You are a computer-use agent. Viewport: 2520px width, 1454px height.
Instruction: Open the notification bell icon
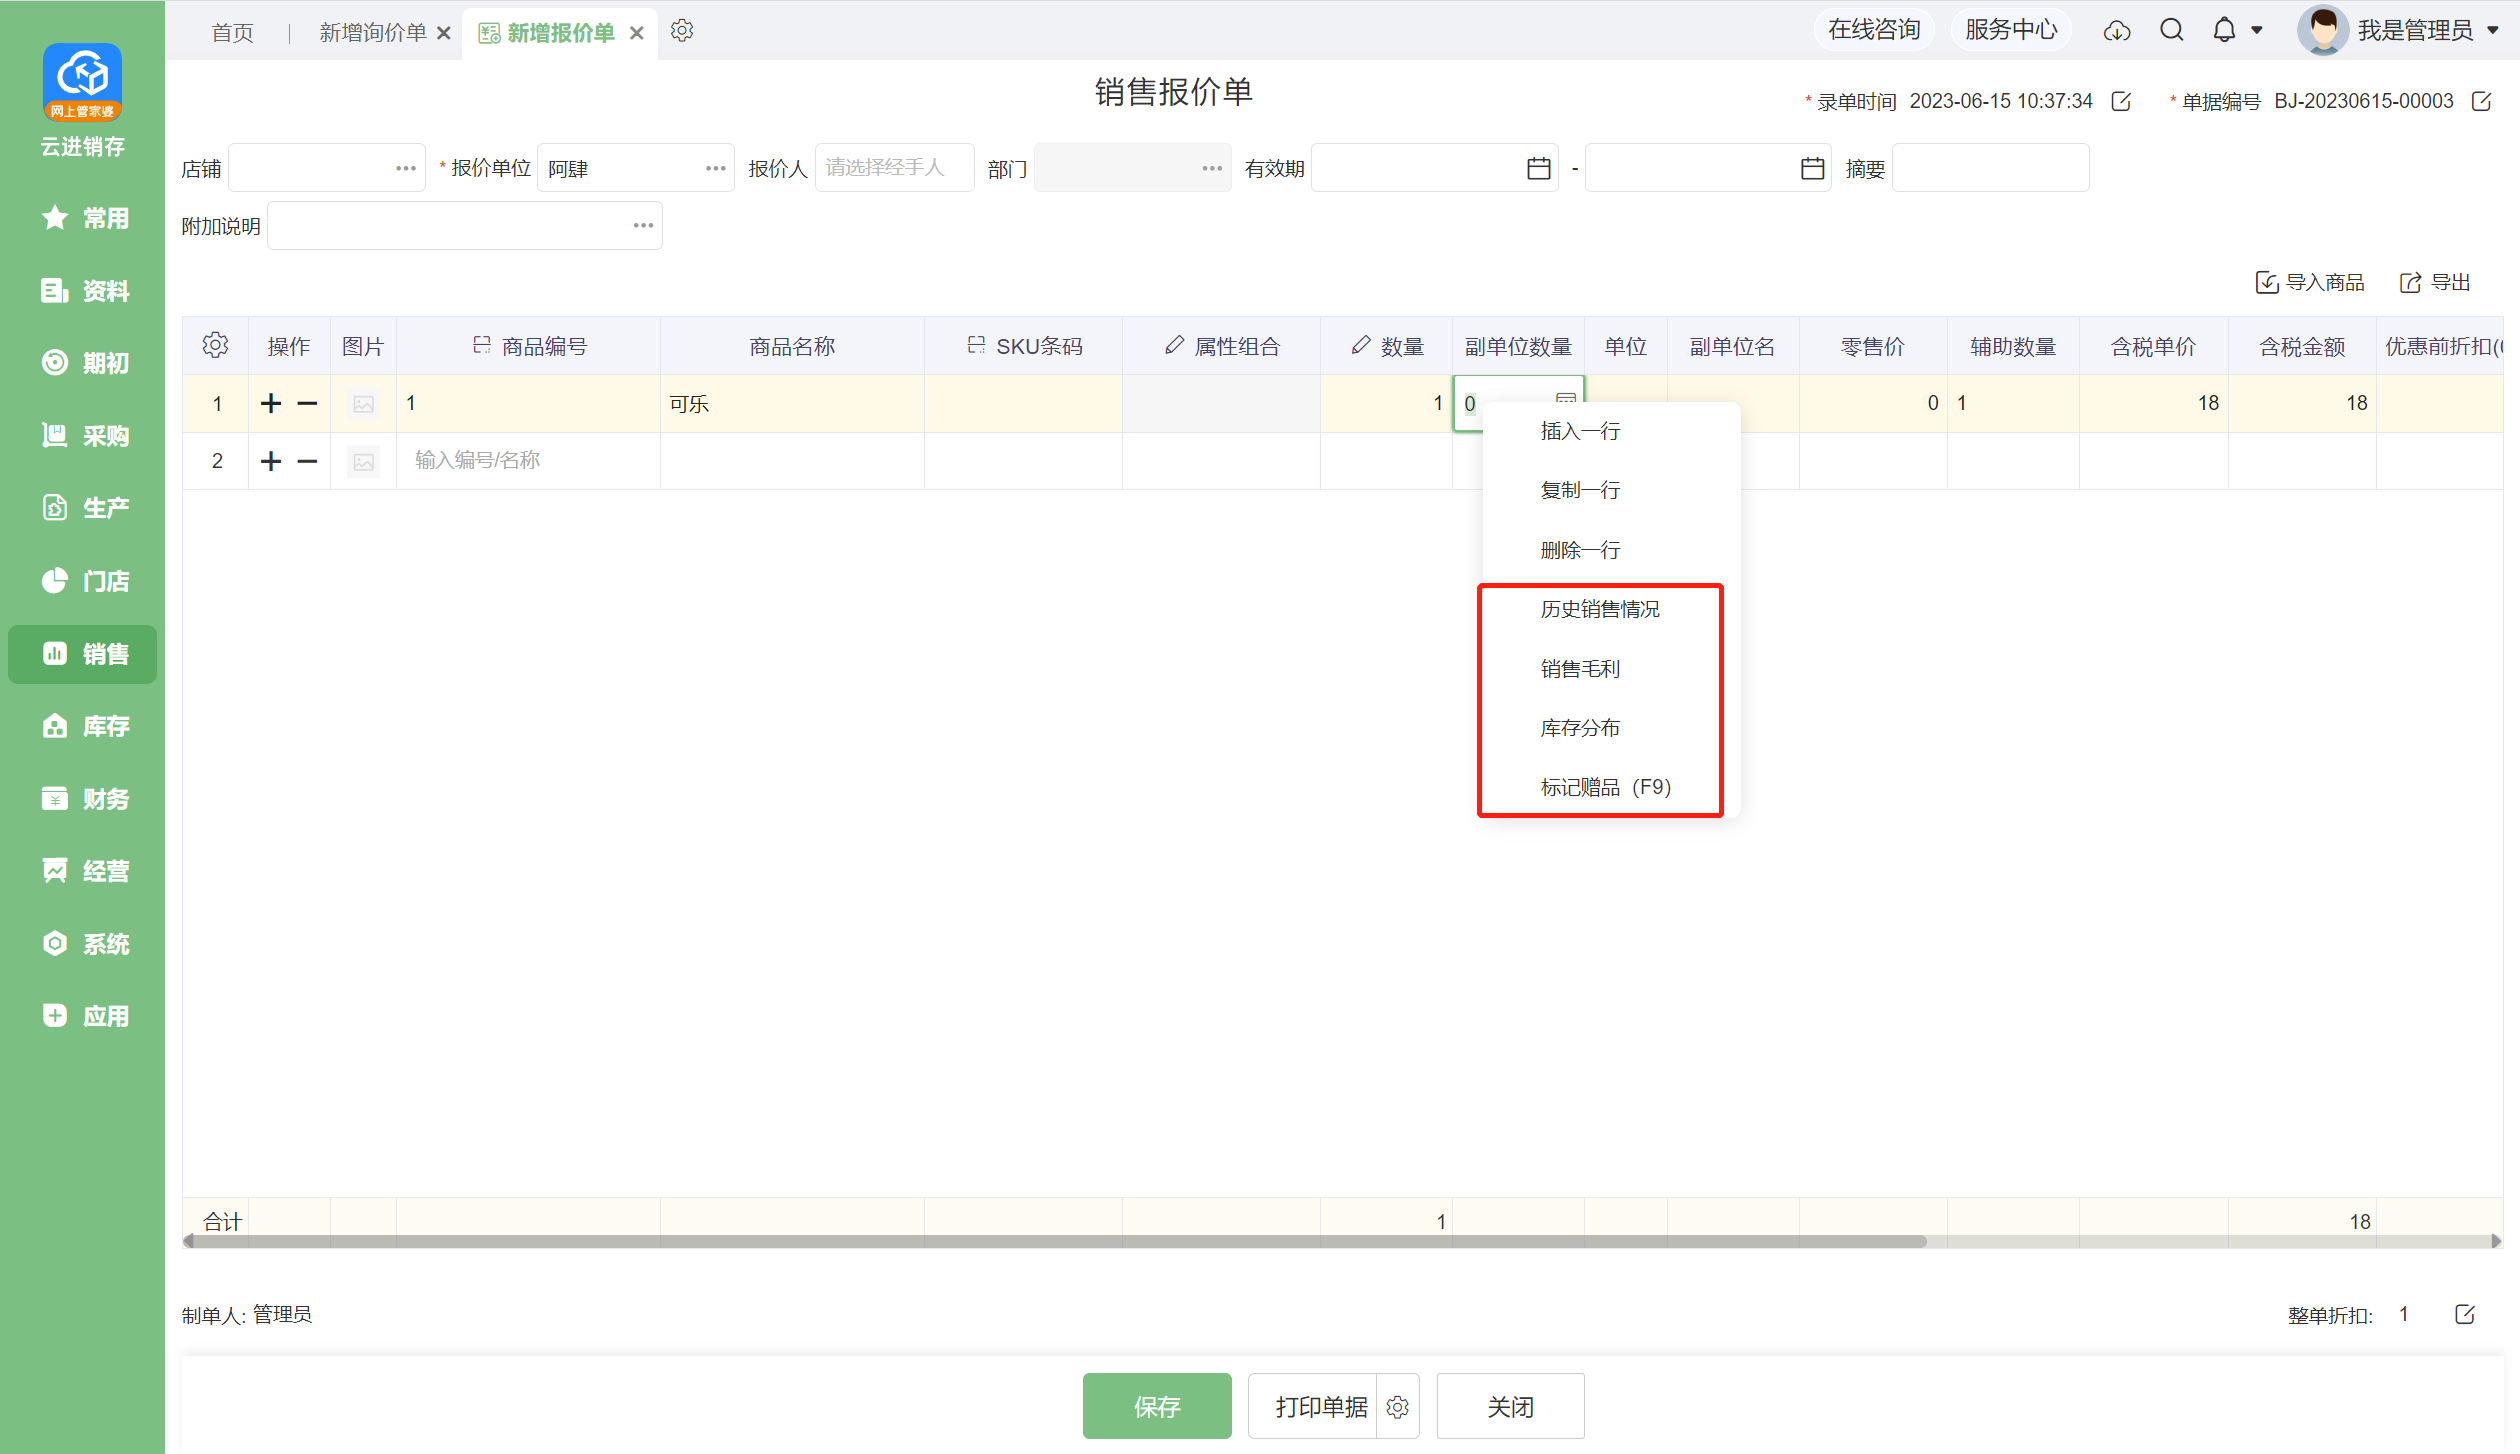(2223, 31)
